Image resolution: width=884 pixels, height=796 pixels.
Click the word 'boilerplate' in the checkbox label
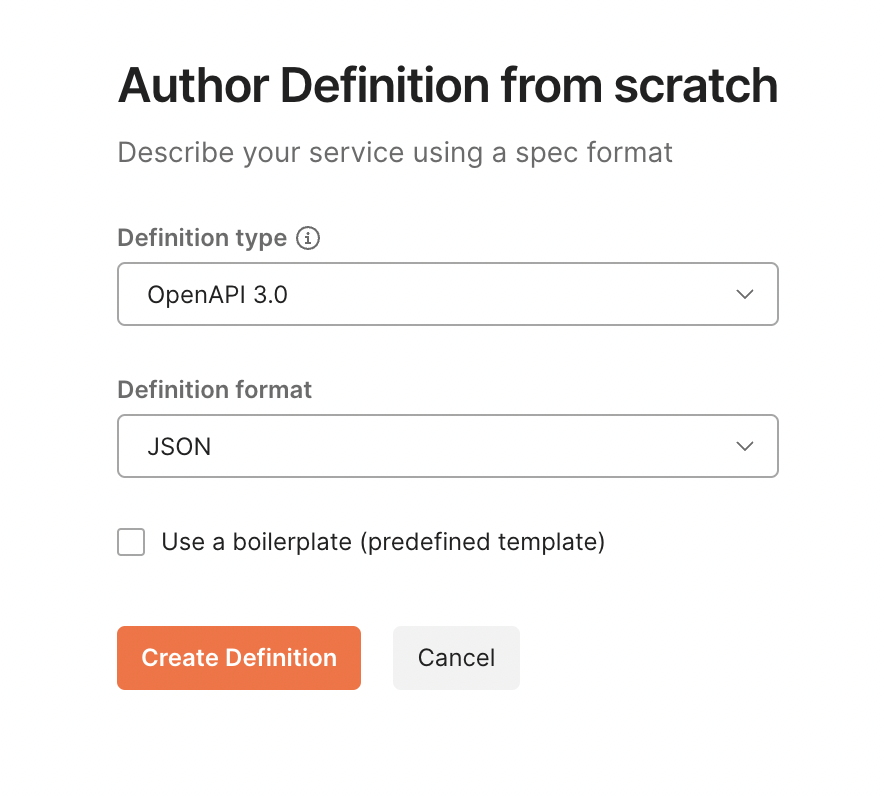(292, 542)
